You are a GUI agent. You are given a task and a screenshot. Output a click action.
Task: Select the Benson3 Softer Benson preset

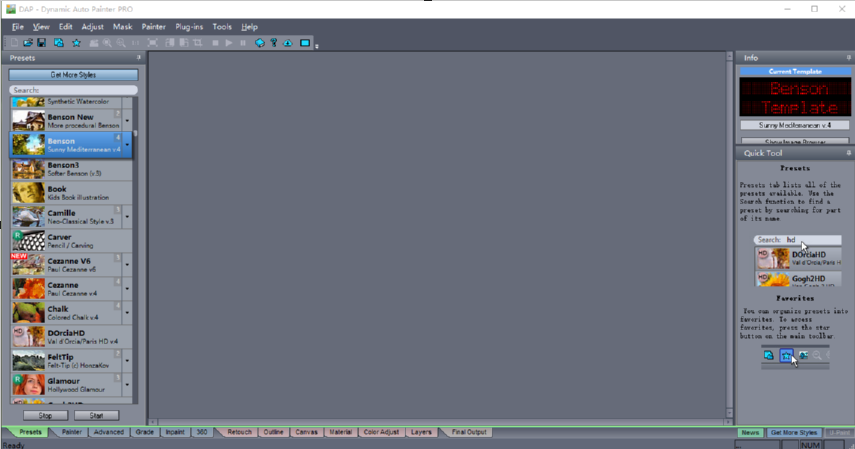(x=71, y=169)
